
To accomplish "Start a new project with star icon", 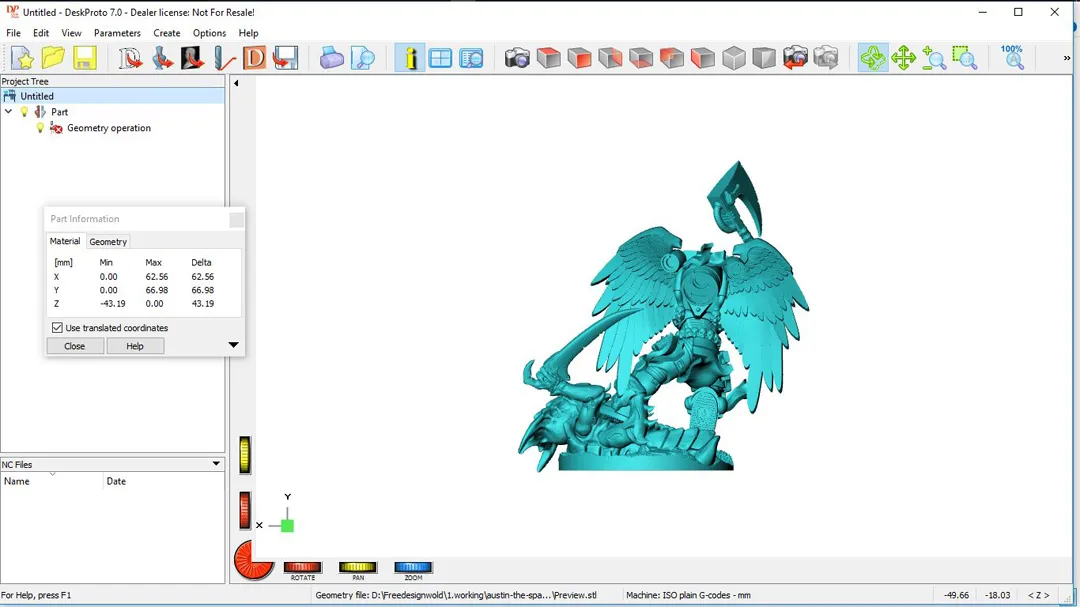I will pyautogui.click(x=23, y=58).
